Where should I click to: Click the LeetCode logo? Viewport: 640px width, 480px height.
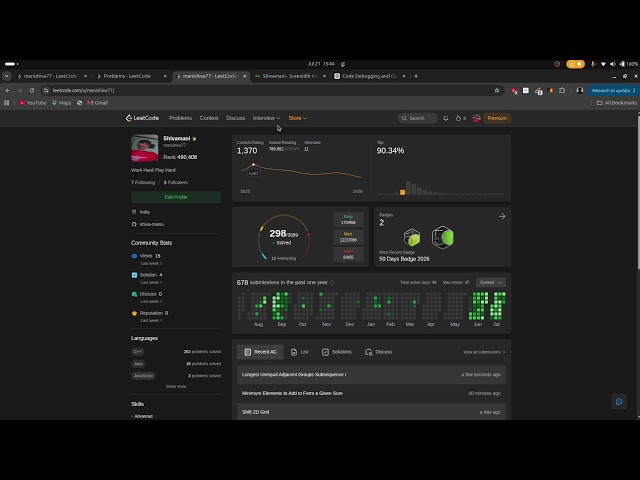click(142, 118)
